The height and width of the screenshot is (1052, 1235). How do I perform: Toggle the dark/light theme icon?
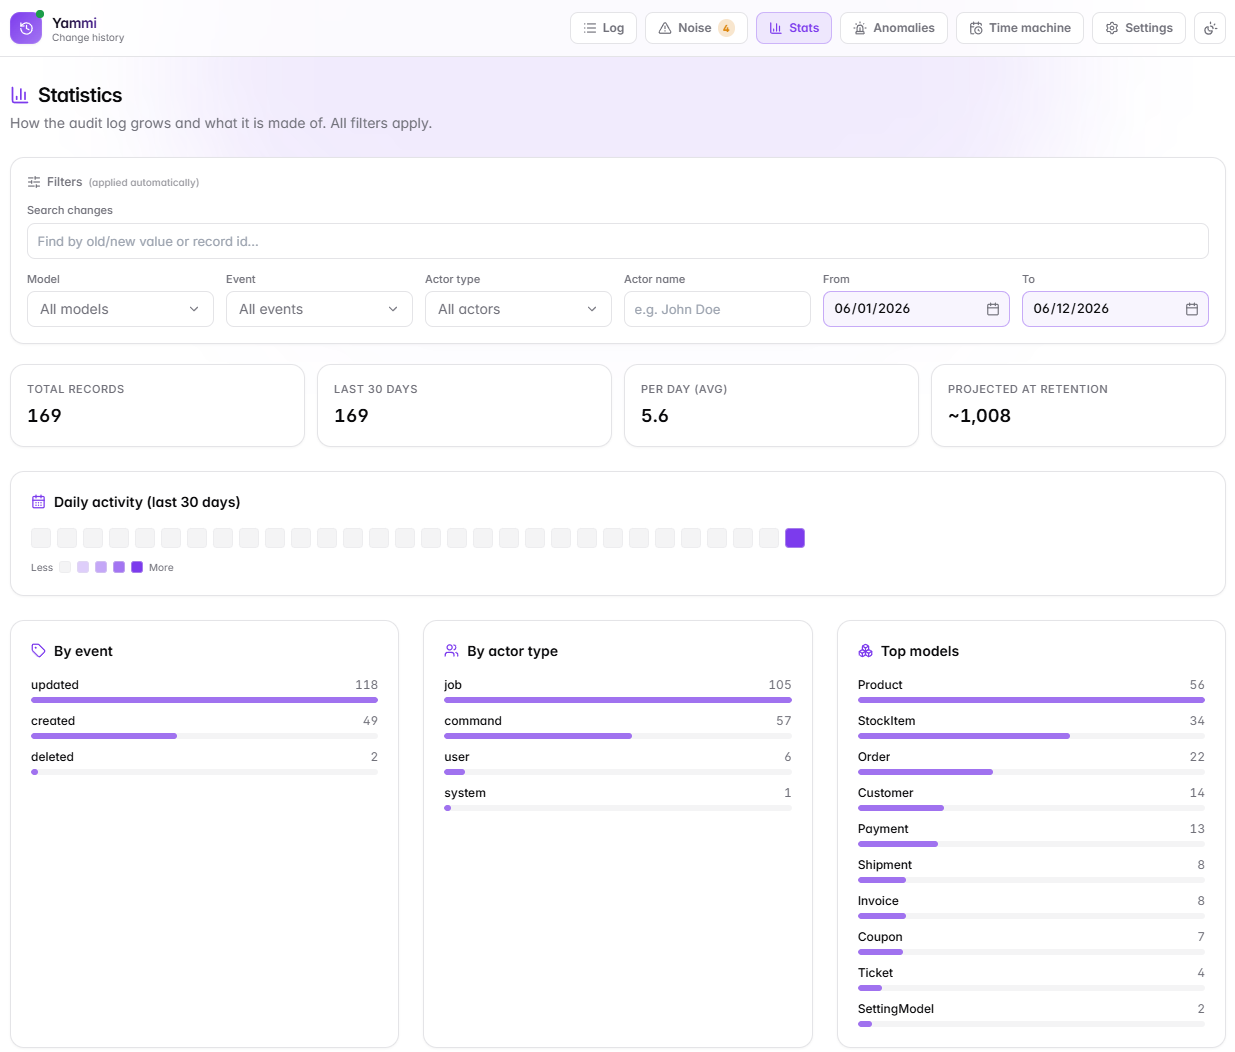1210,28
